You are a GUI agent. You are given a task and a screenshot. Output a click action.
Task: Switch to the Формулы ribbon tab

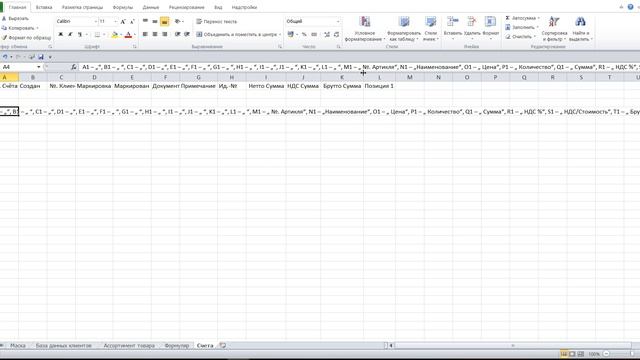[x=122, y=7]
